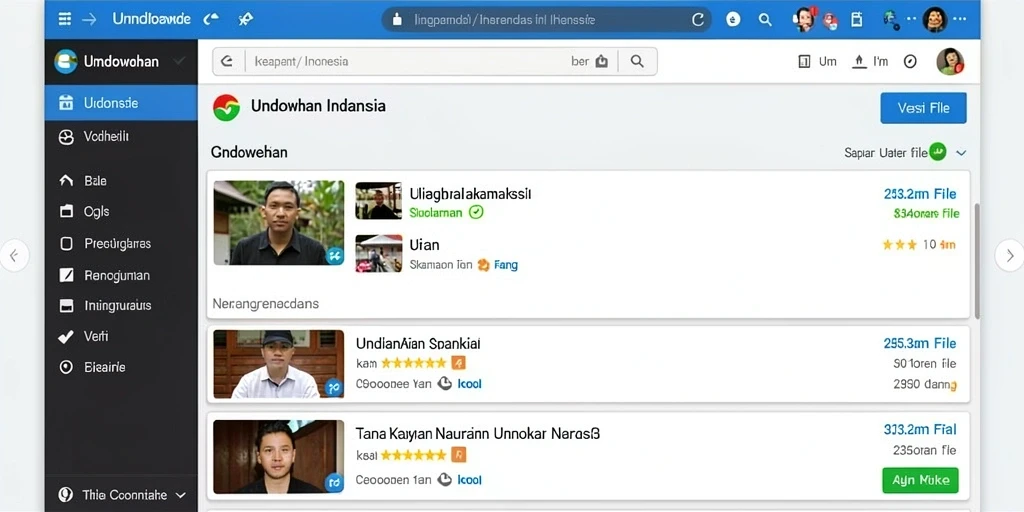Click the green badge beside Sapiar Uater file
The height and width of the screenshot is (512, 1024).
click(x=938, y=152)
